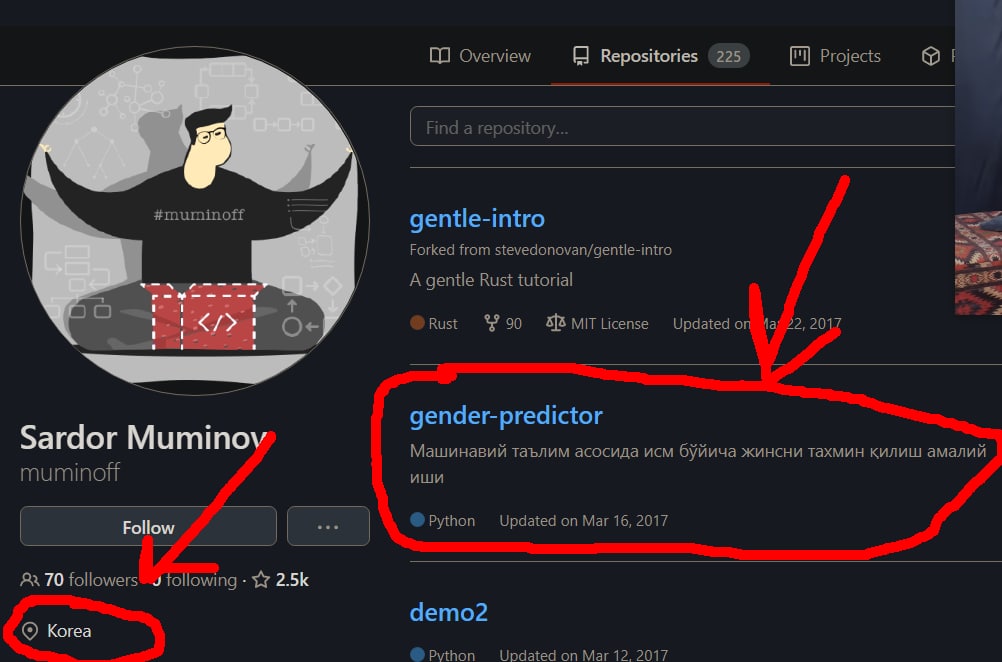Image resolution: width=1002 pixels, height=662 pixels.
Task: Open the demo2 repository link
Action: (x=449, y=612)
